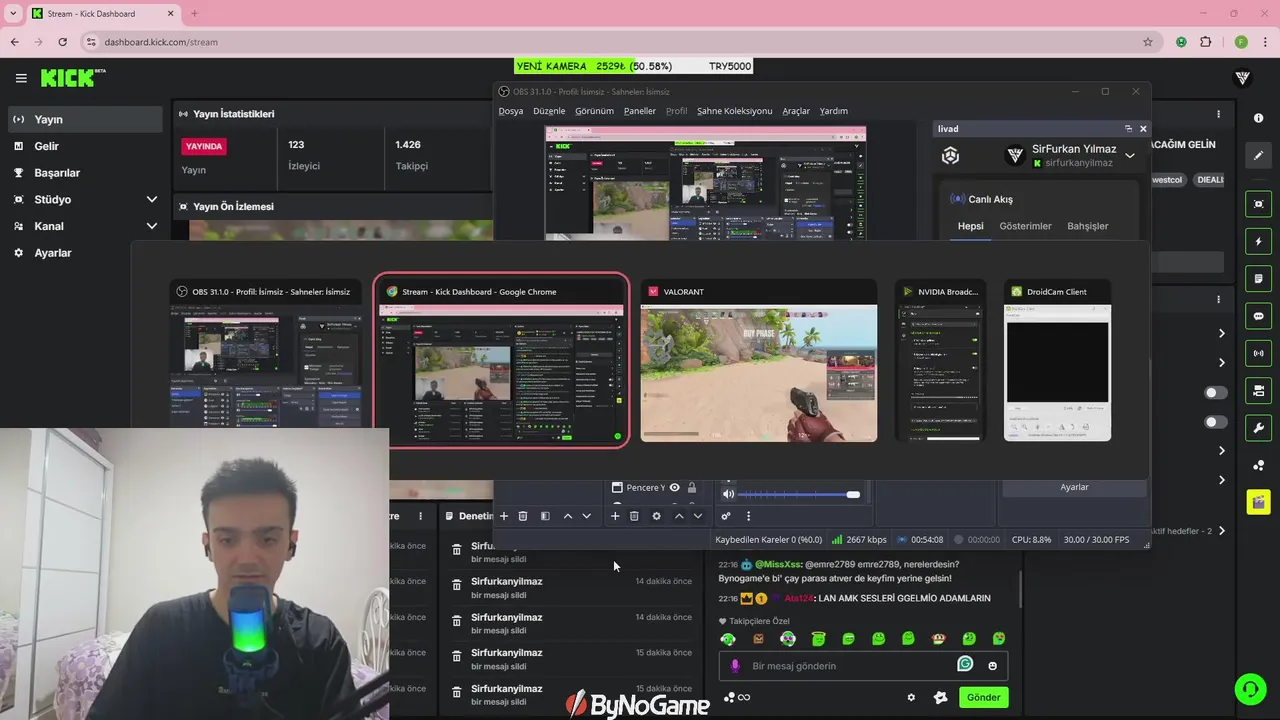
Task: Open the Görünüm menu in OBS
Action: [594, 111]
